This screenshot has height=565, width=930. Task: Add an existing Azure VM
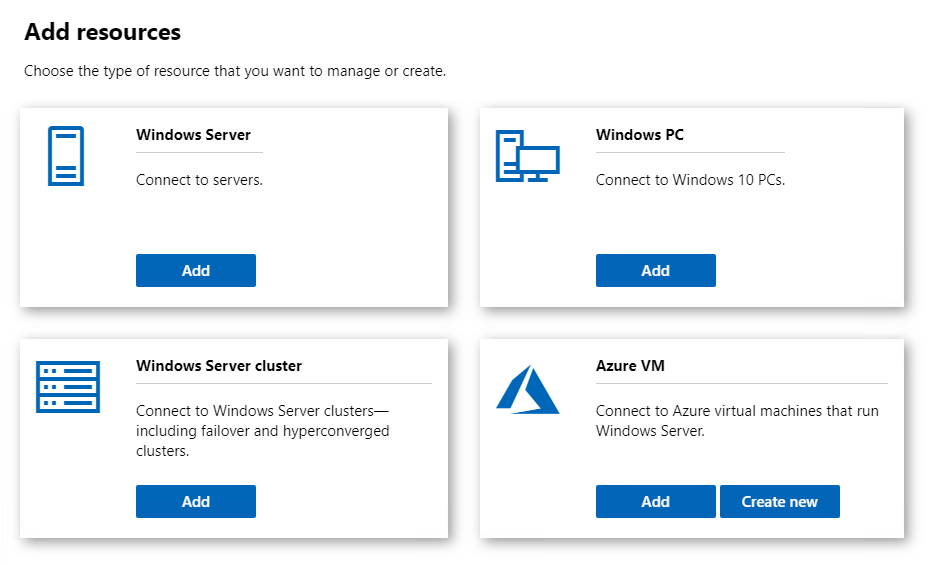tap(655, 502)
